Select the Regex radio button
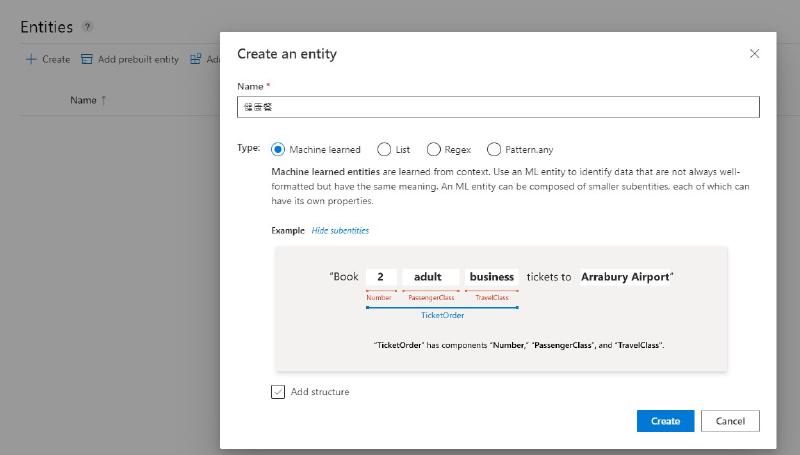800x455 pixels. tap(434, 149)
